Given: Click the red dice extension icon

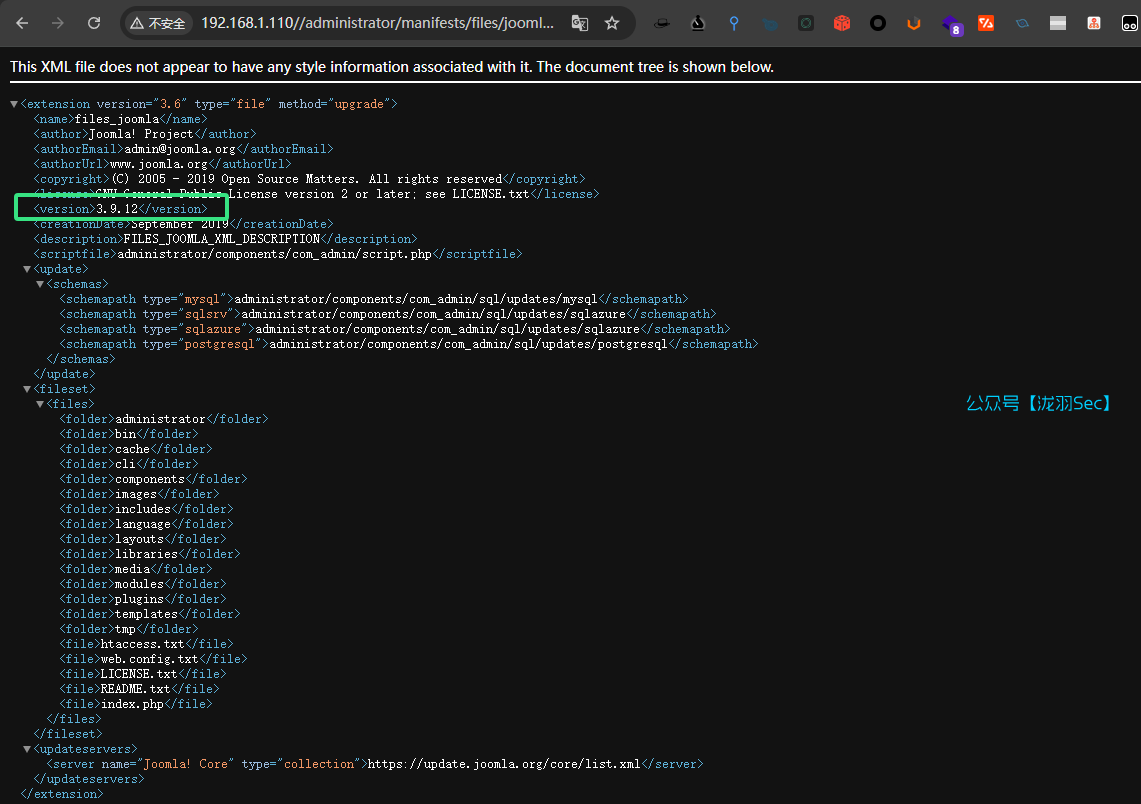Looking at the screenshot, I should (x=842, y=23).
